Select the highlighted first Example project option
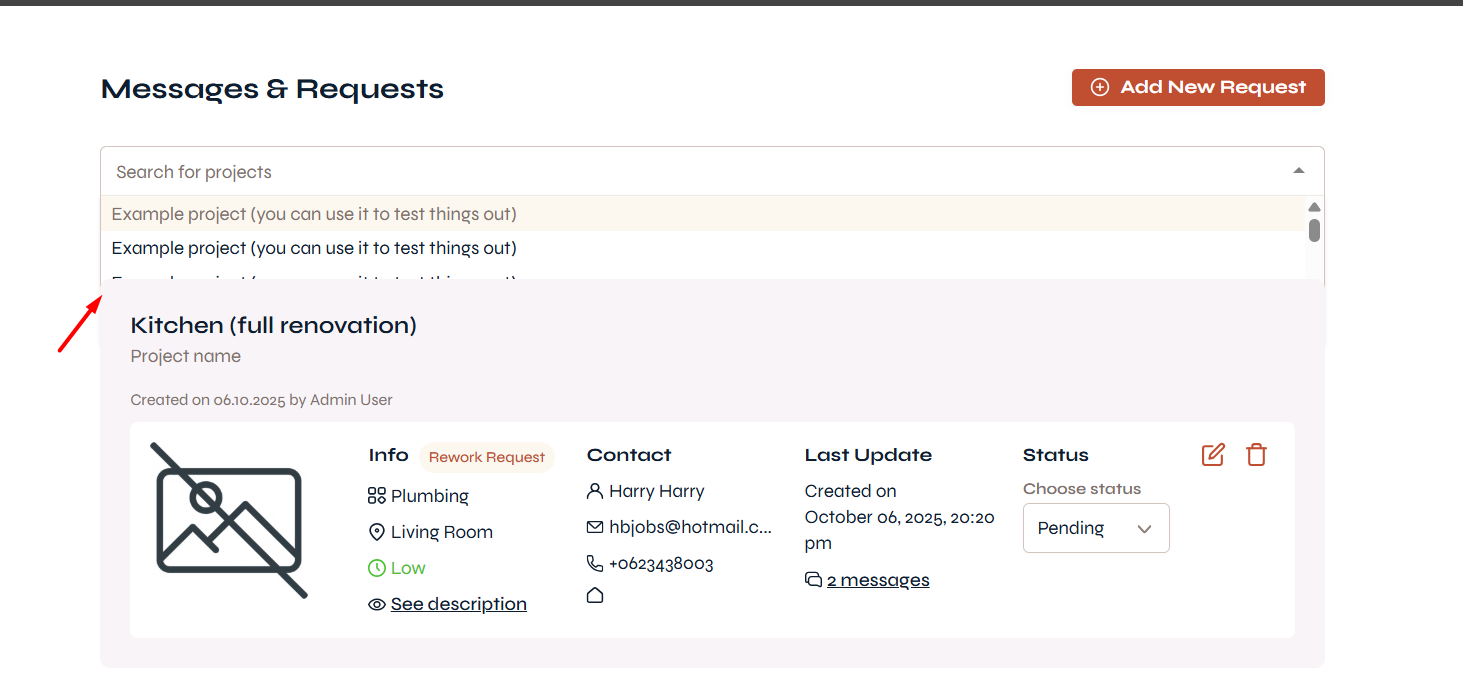This screenshot has width=1463, height=694. click(x=314, y=214)
